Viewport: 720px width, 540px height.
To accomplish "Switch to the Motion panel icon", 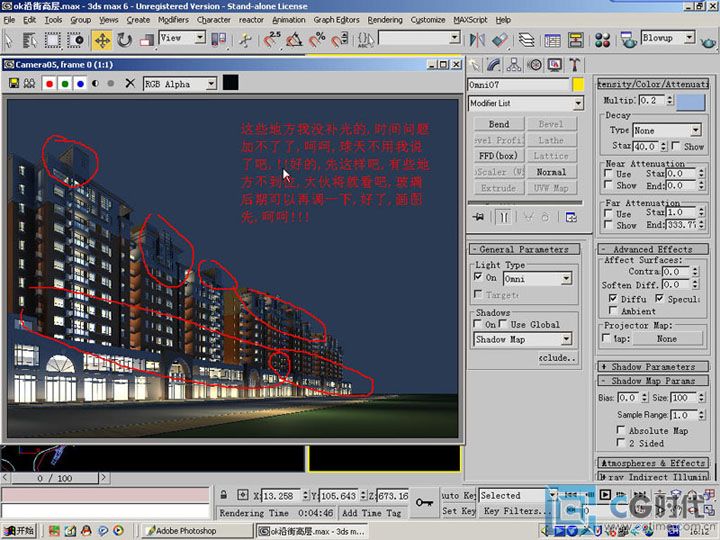I will point(534,65).
